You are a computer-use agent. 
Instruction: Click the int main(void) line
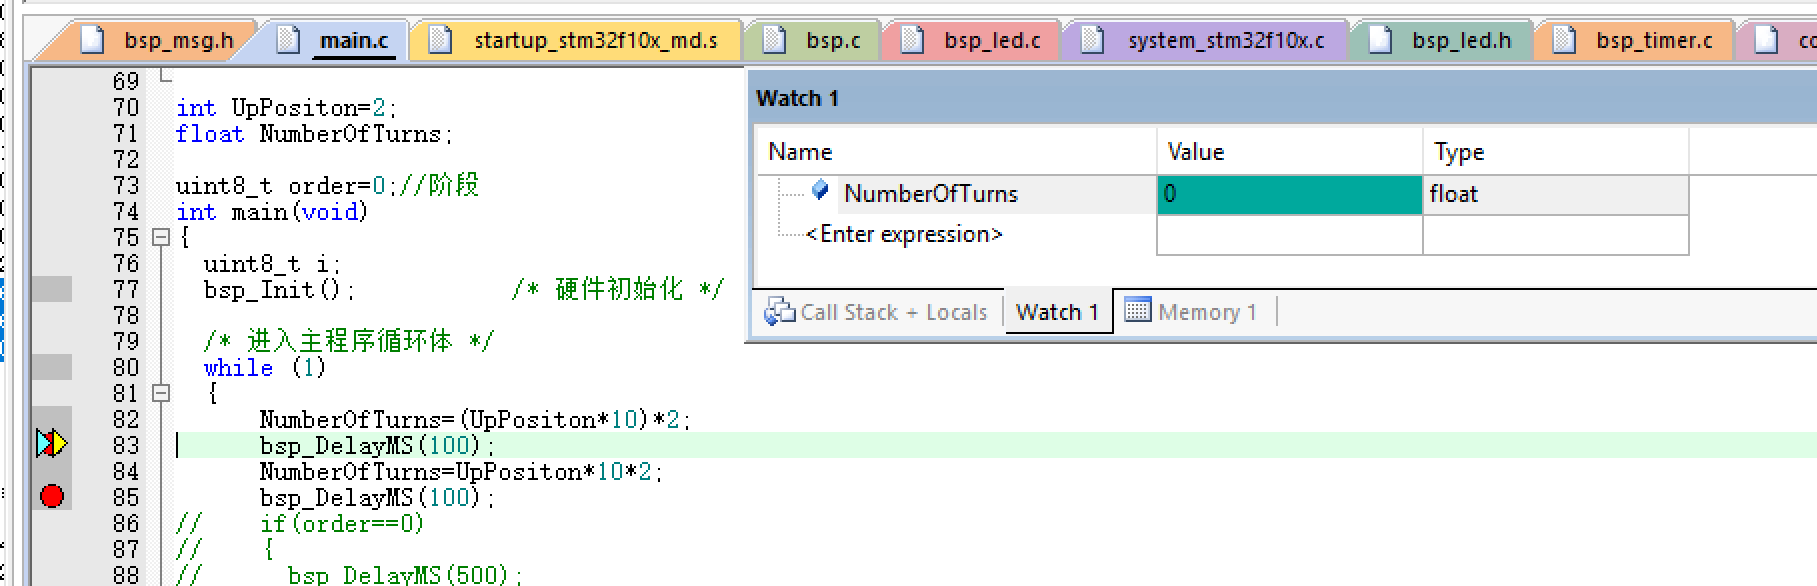[272, 212]
